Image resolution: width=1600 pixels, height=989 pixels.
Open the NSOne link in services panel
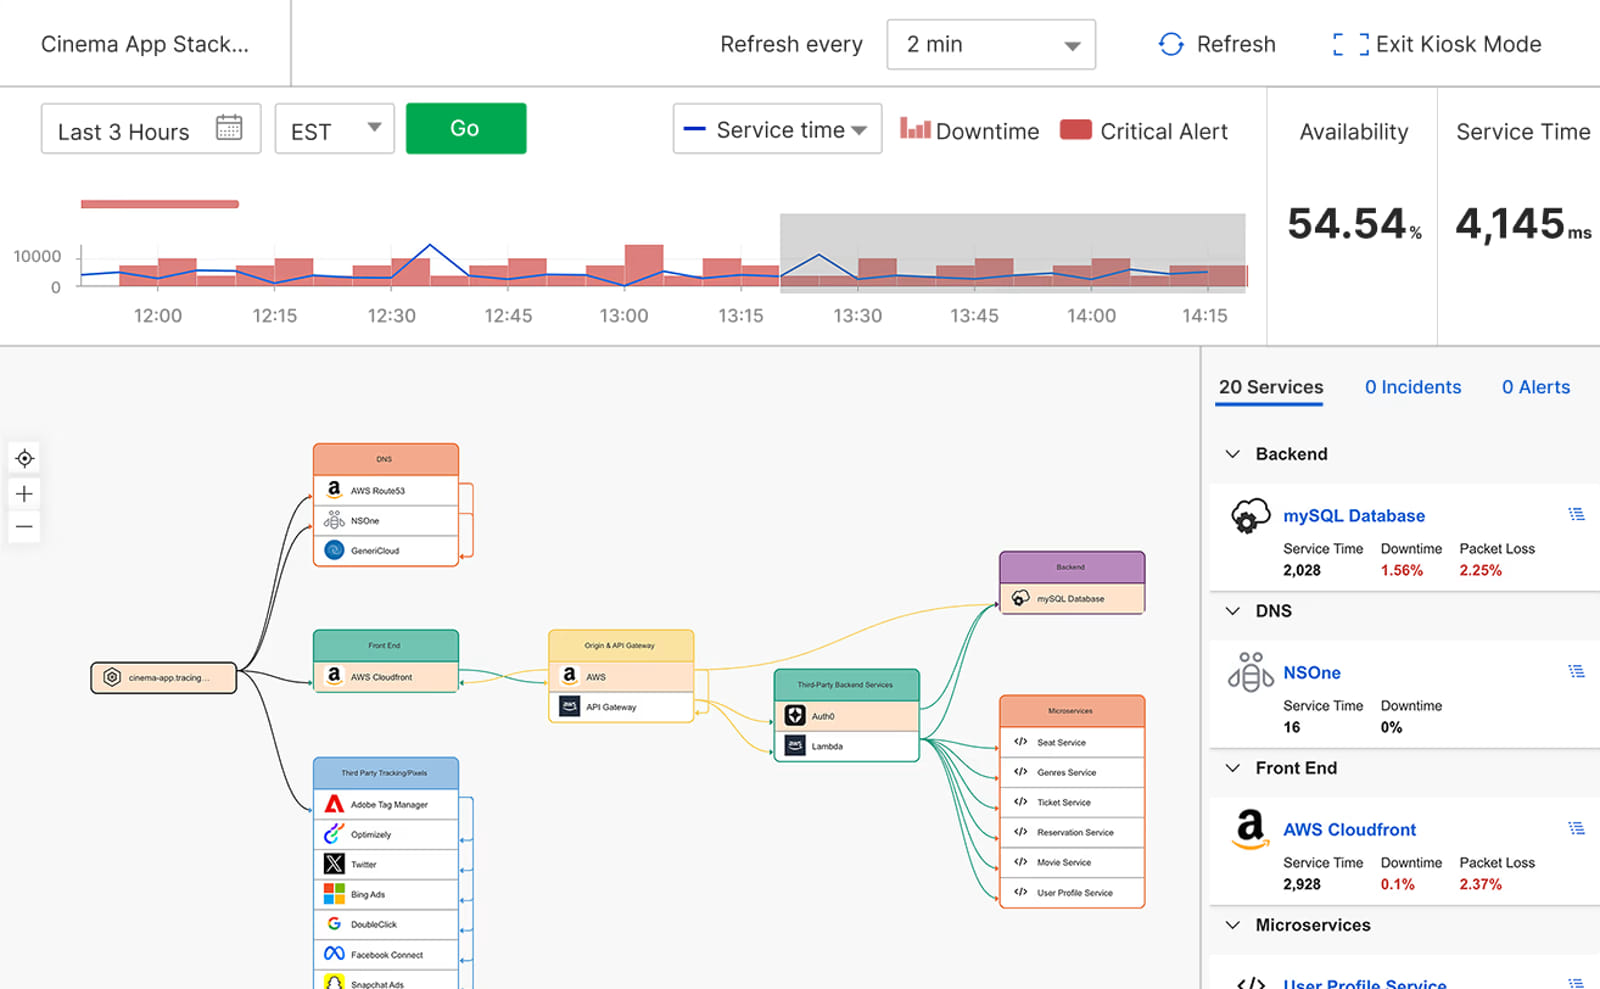coord(1312,673)
